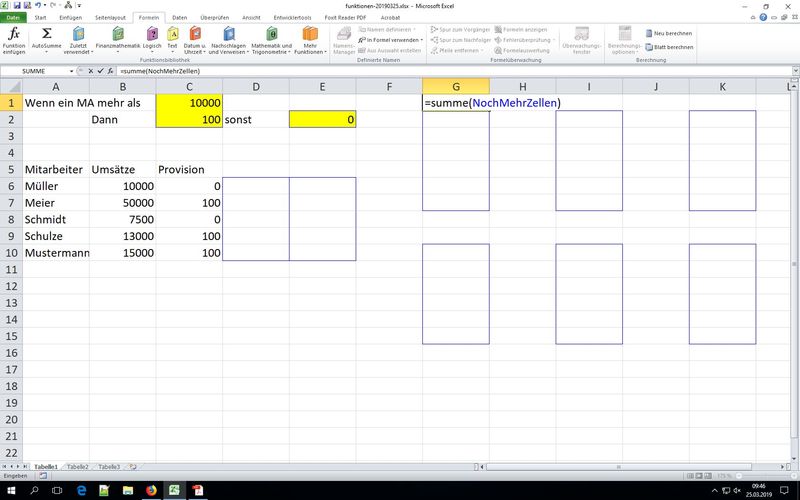Switch to the Überprüfen ribbon tab
The width and height of the screenshot is (800, 500).
pyautogui.click(x=214, y=17)
